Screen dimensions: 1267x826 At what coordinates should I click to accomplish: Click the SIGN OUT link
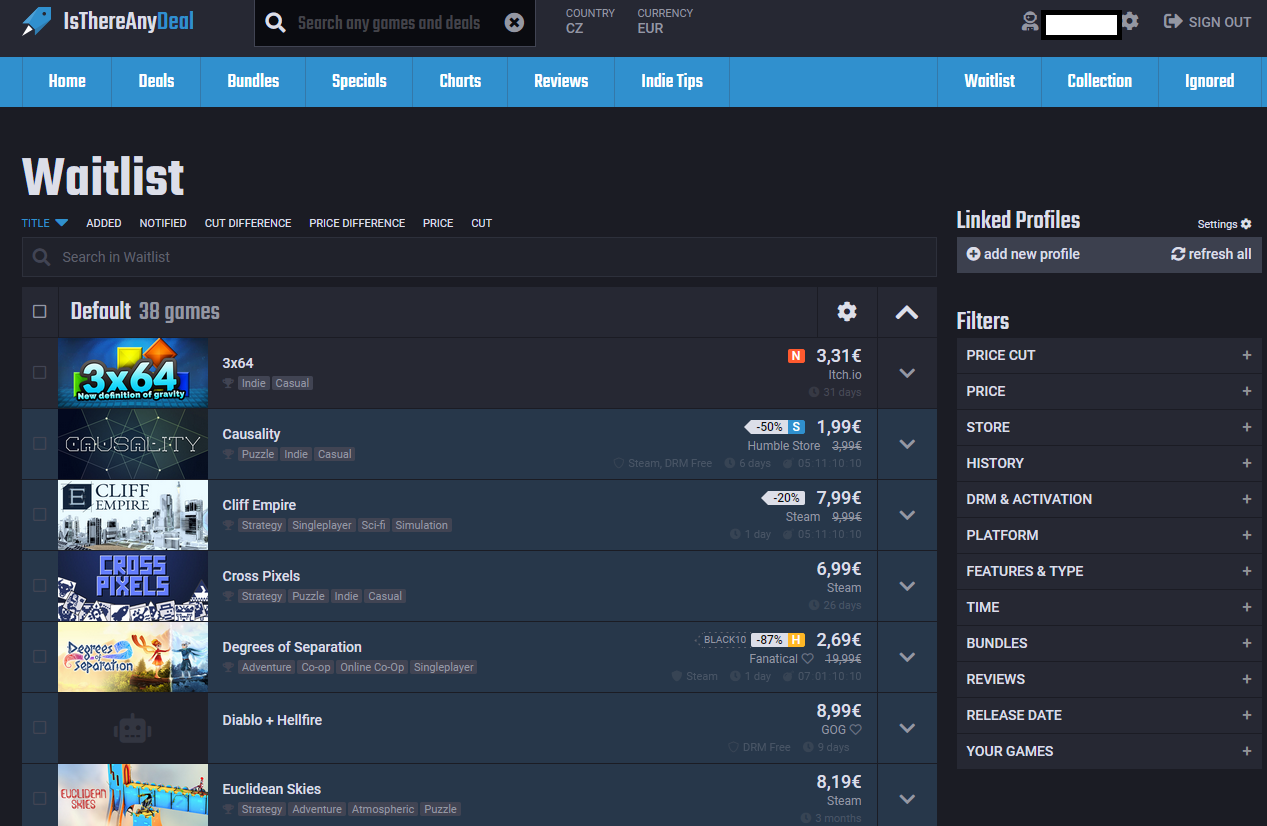point(1208,22)
